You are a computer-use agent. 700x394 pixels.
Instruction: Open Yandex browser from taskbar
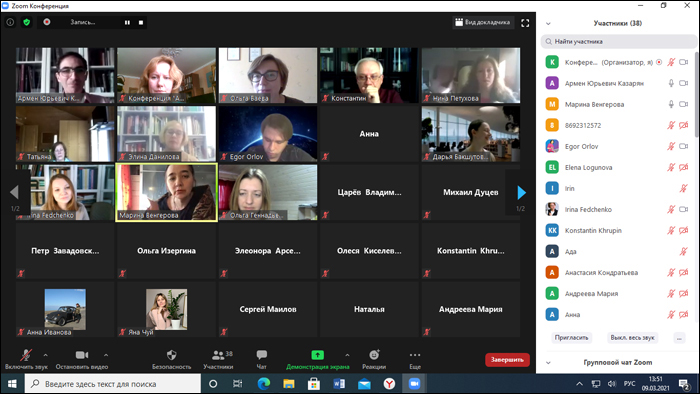point(389,384)
